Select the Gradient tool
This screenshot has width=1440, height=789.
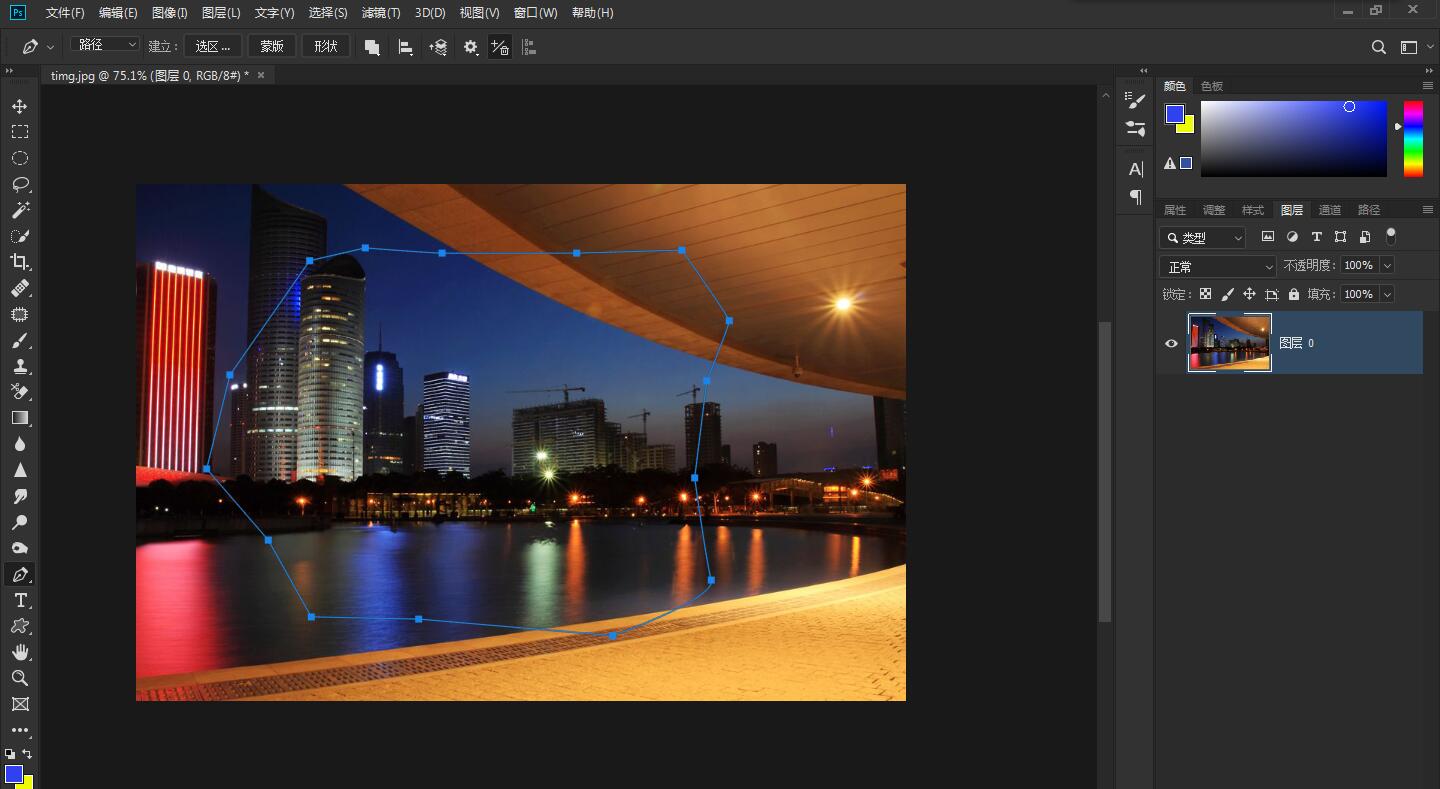19,418
